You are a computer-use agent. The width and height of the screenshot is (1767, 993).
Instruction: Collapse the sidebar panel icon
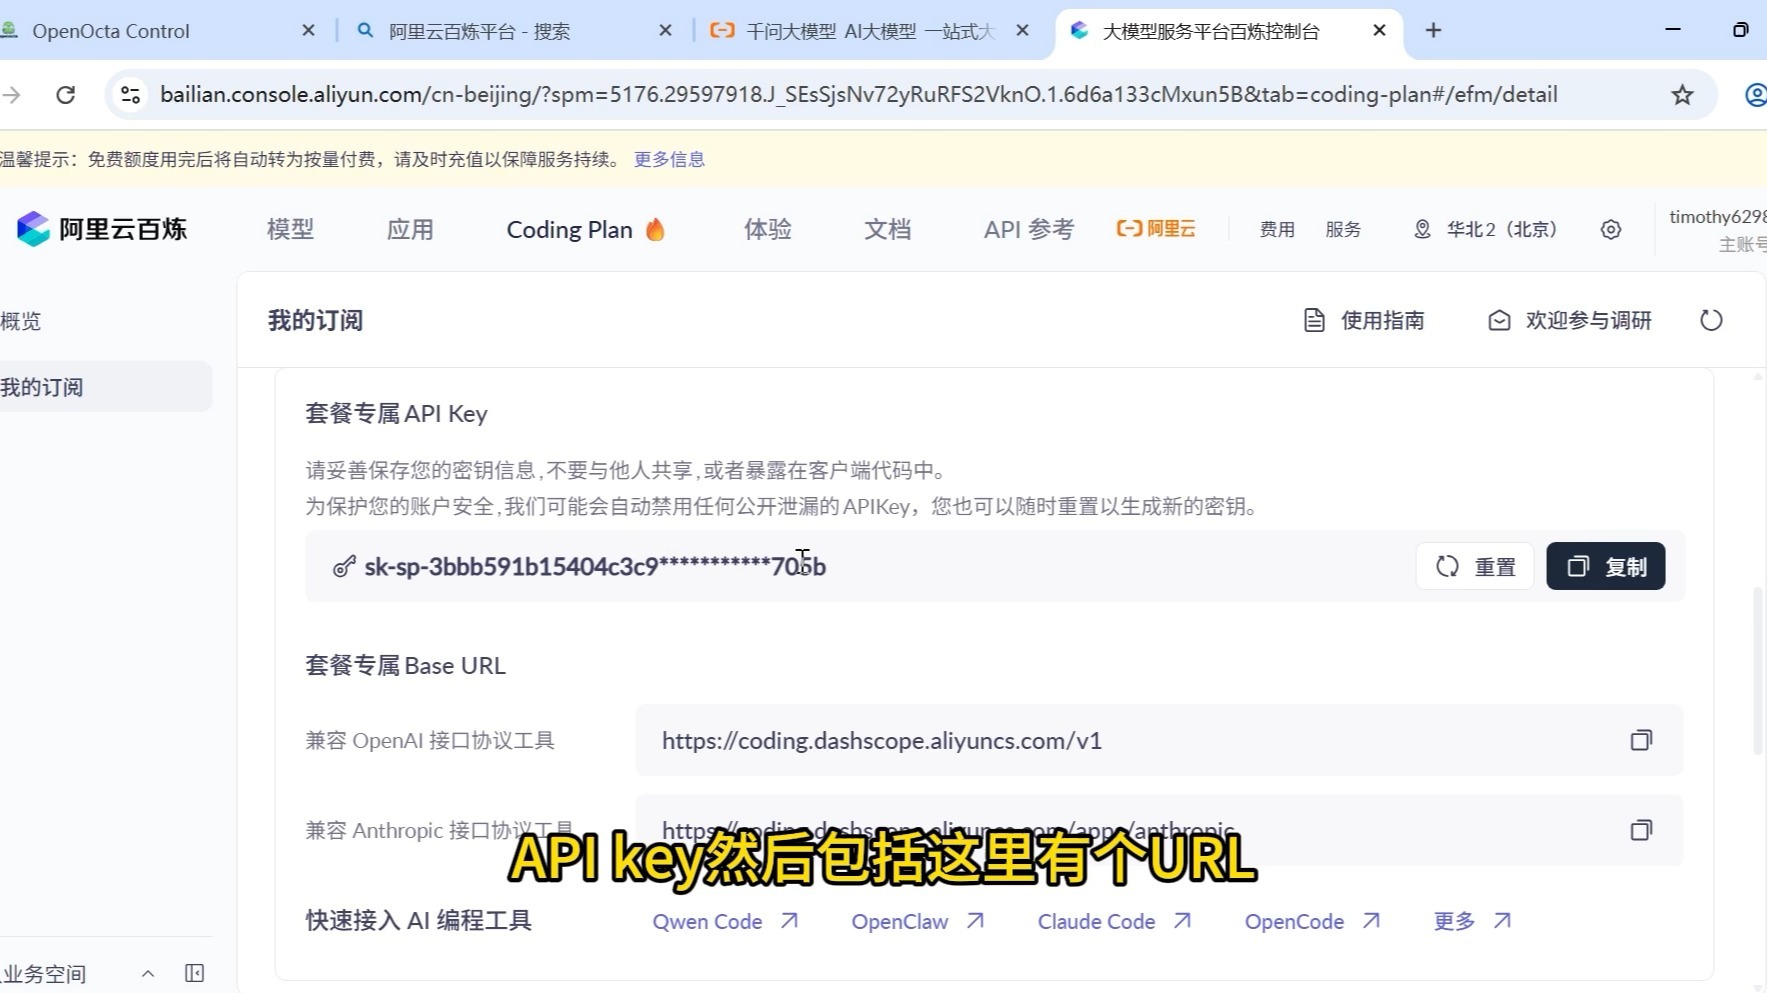click(195, 974)
